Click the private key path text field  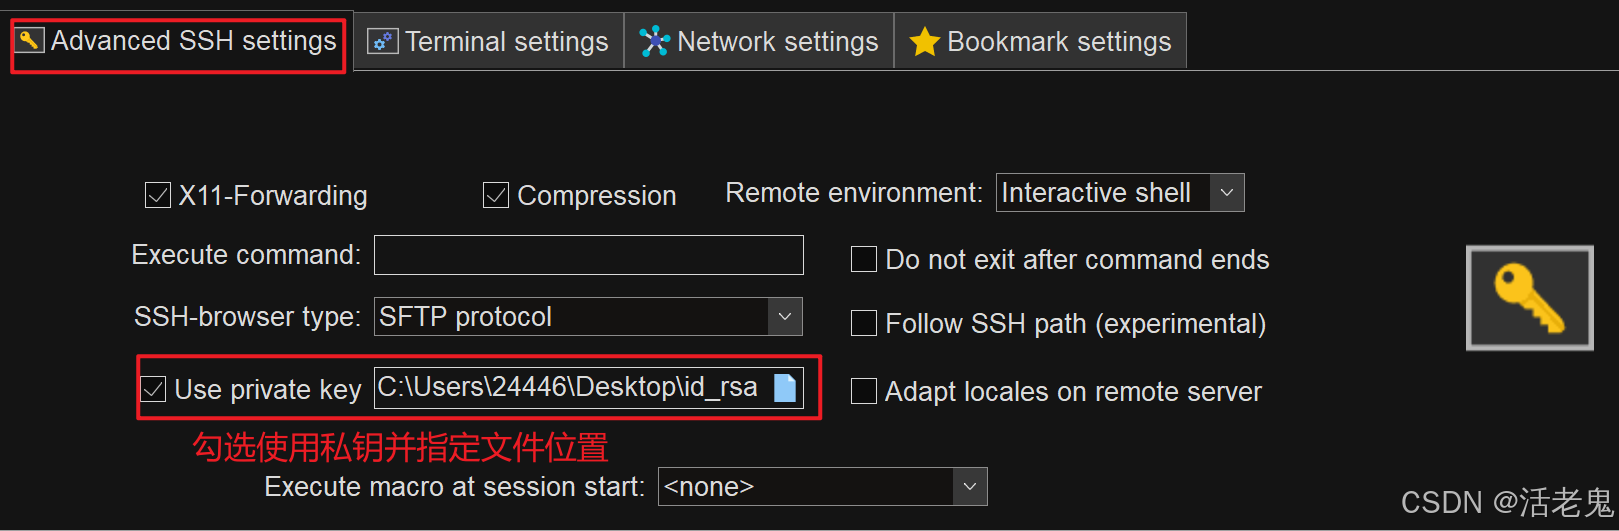pyautogui.click(x=567, y=388)
